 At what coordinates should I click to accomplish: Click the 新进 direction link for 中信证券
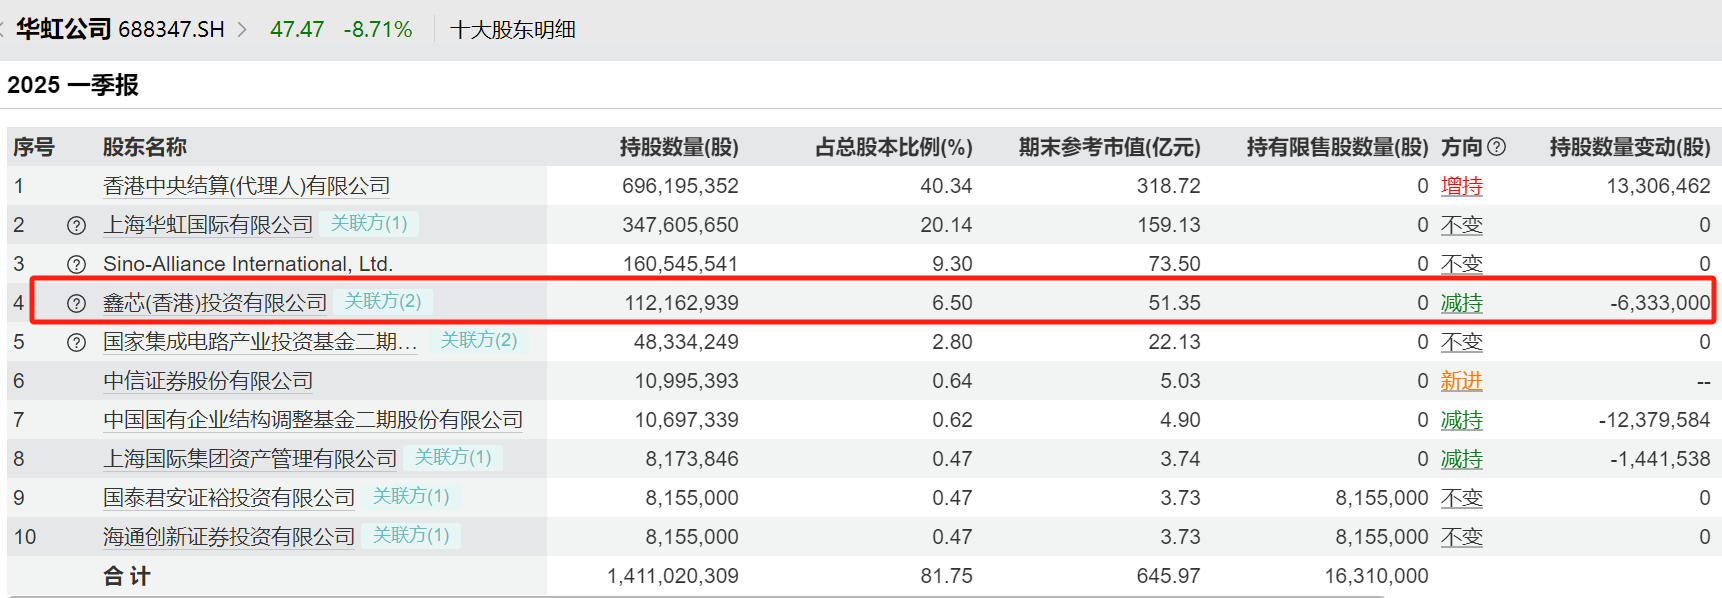[x=1462, y=381]
